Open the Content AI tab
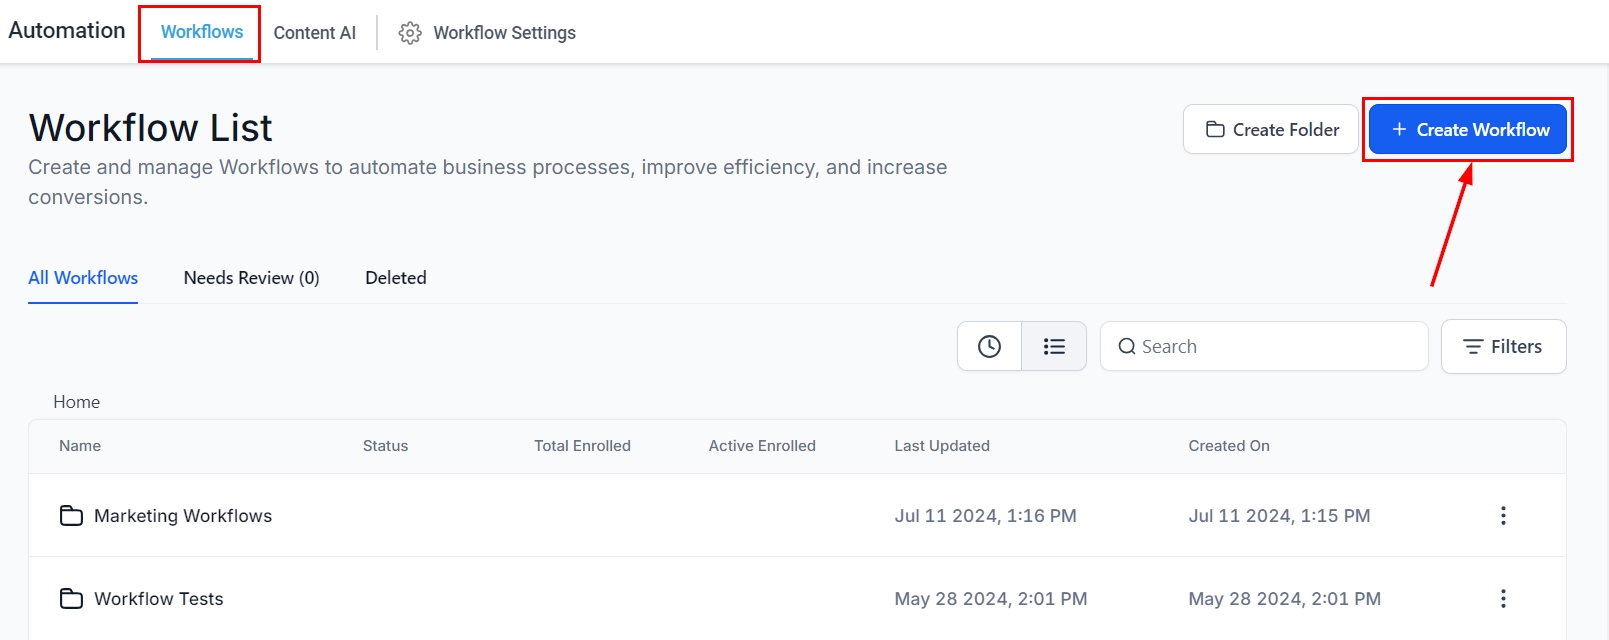Viewport: 1609px width, 640px height. coord(314,33)
